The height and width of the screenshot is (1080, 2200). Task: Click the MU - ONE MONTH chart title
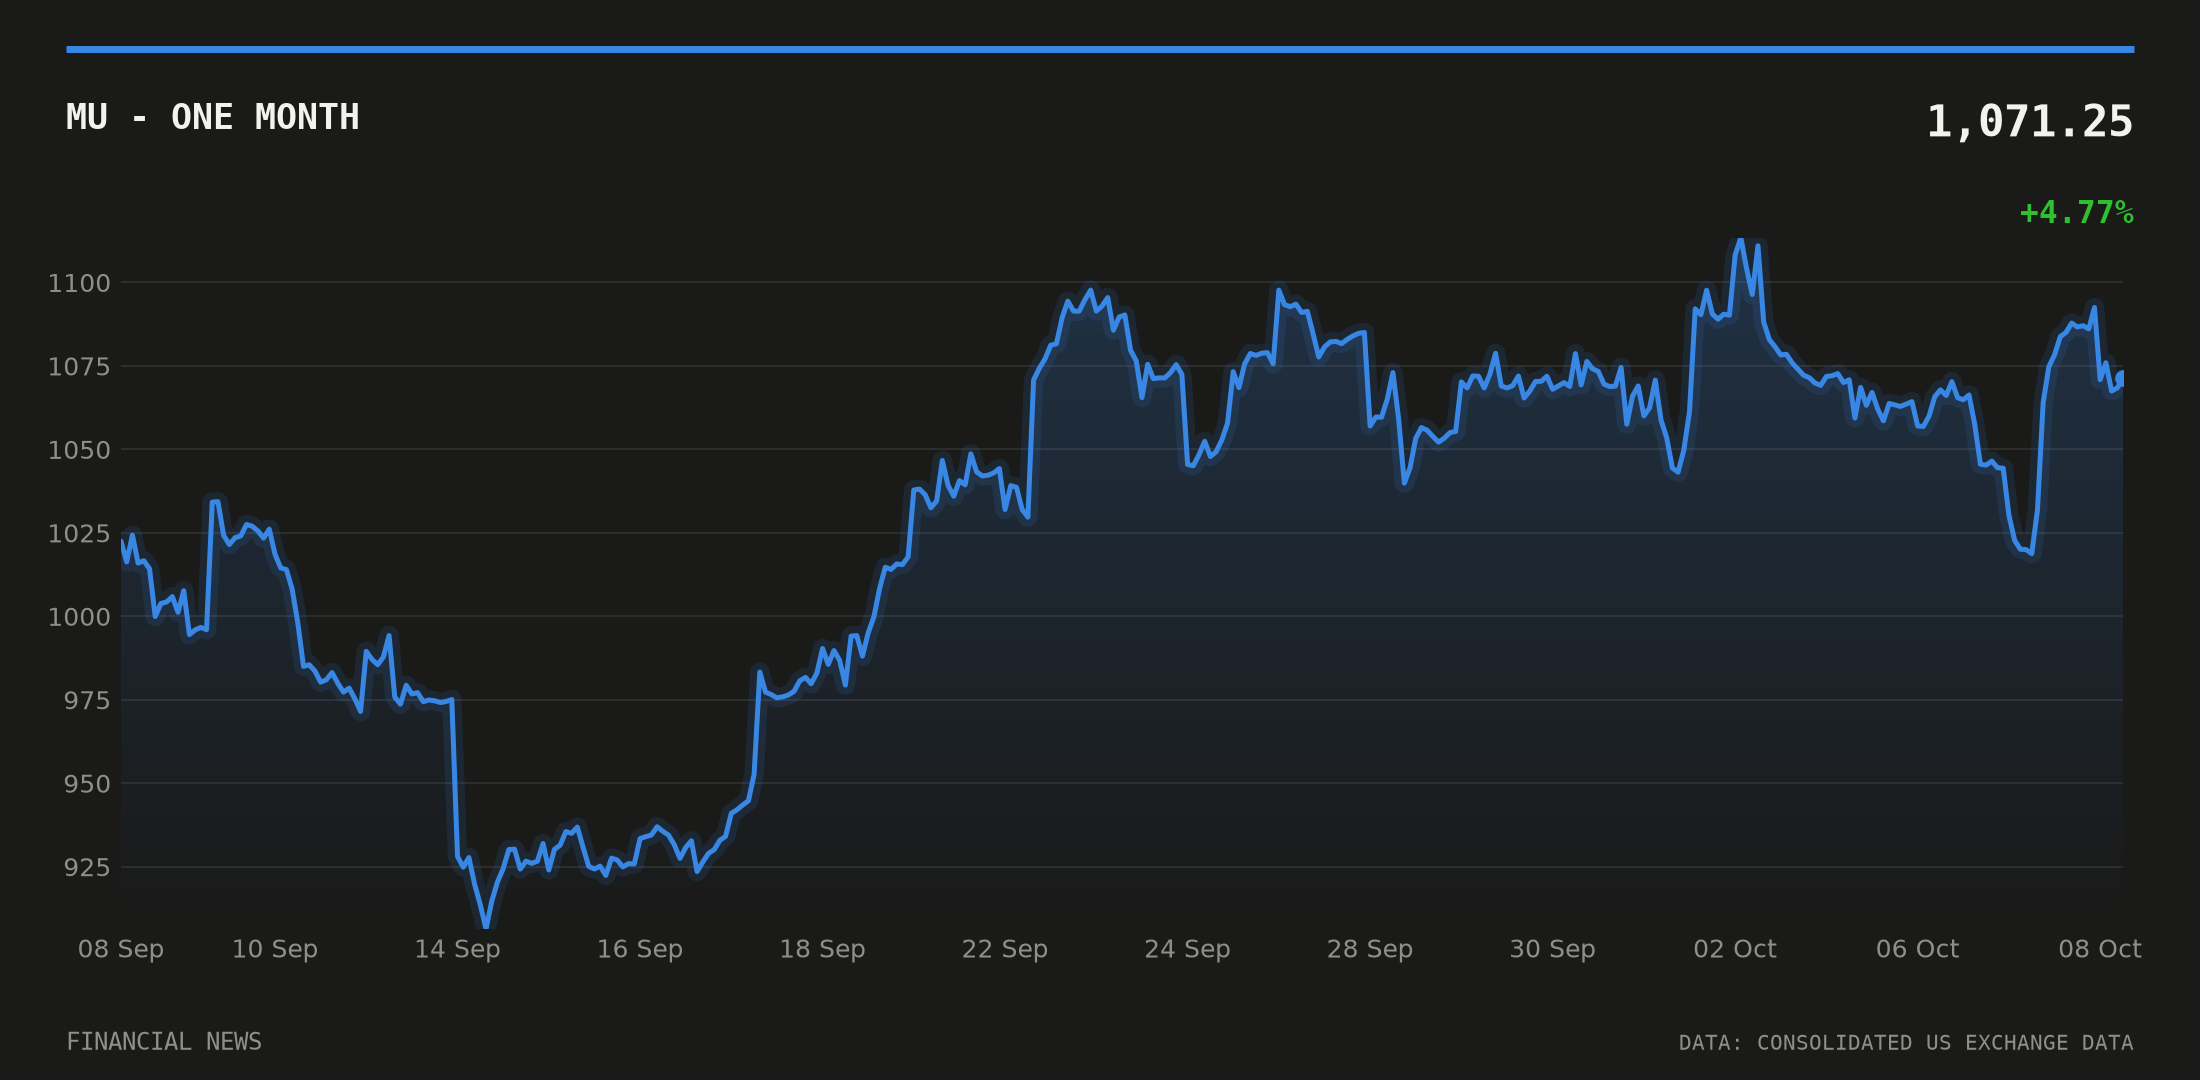(213, 117)
